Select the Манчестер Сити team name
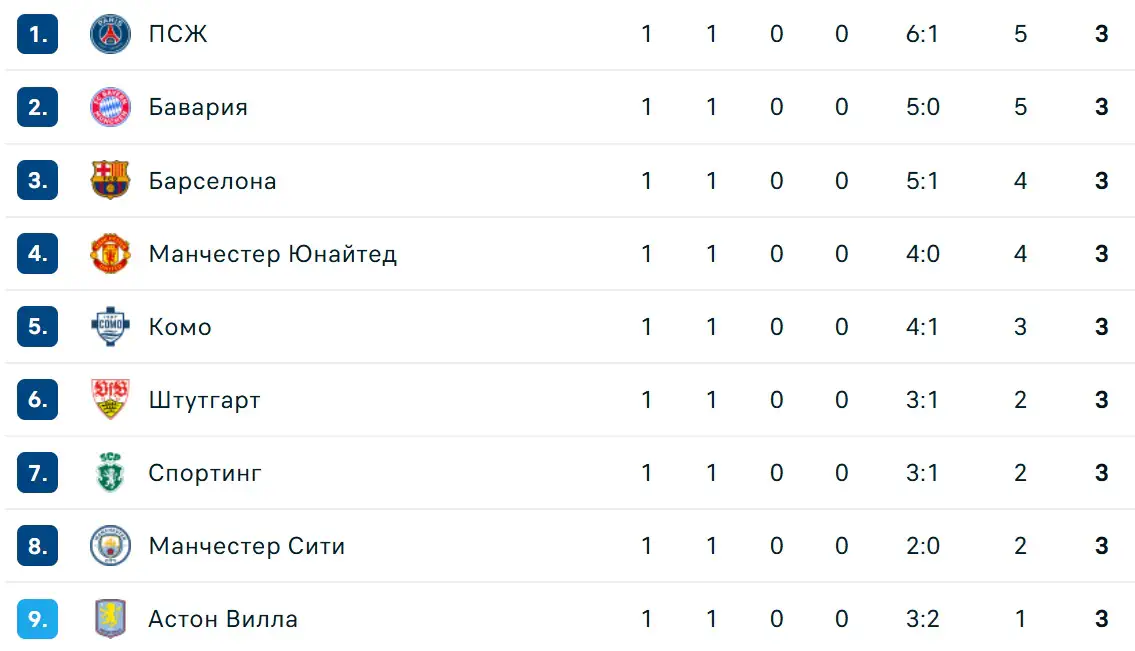1135x651 pixels. (246, 545)
